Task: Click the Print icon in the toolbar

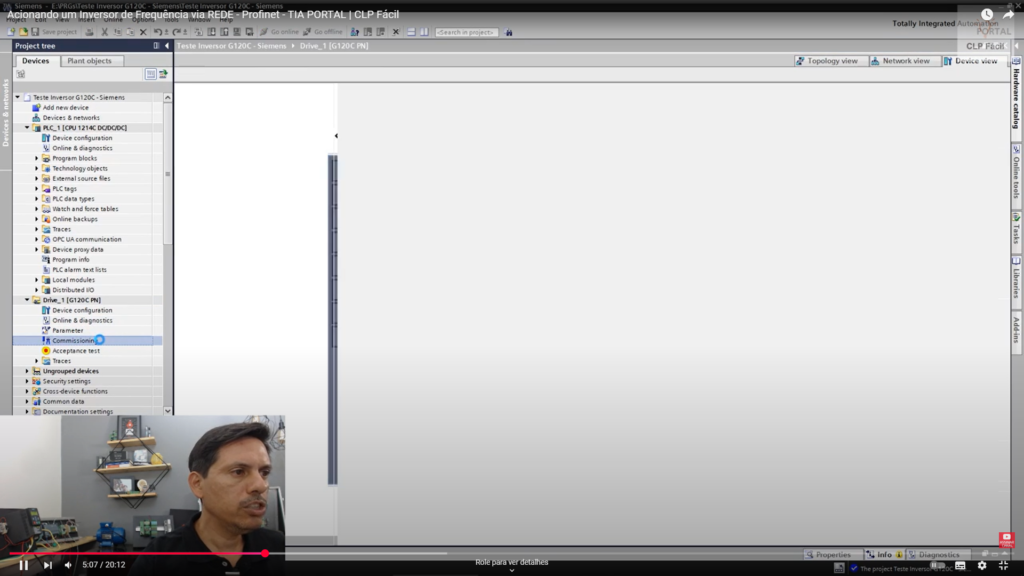Action: 89,32
